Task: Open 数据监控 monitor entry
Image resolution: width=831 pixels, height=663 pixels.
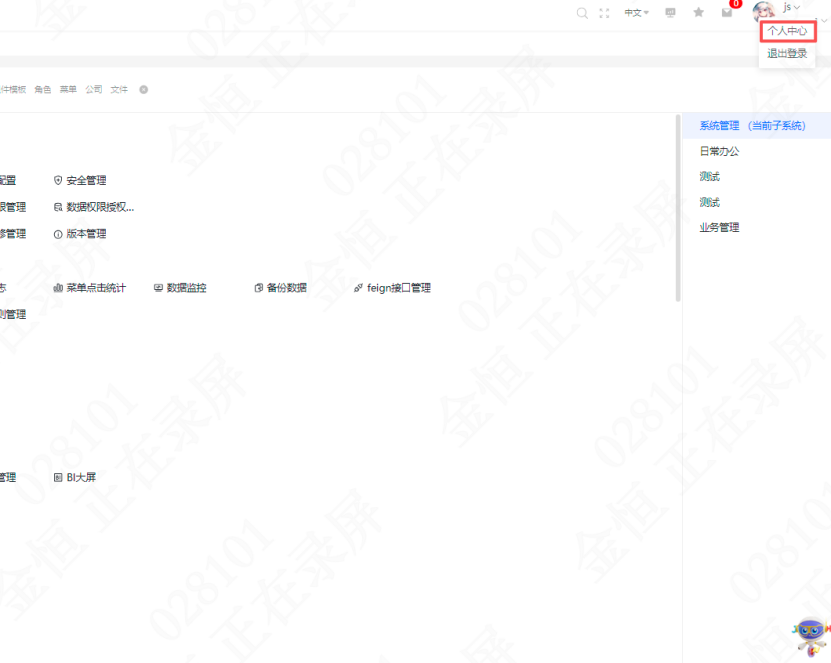Action: click(180, 288)
